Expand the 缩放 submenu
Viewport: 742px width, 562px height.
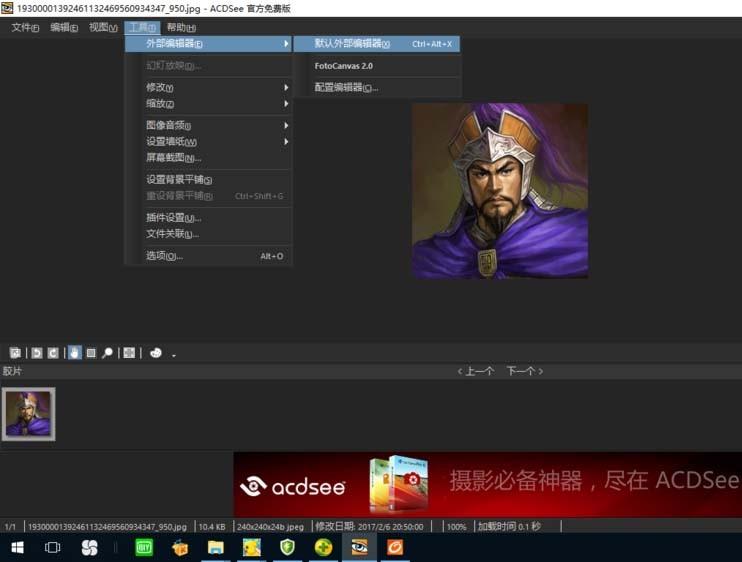click(208, 104)
